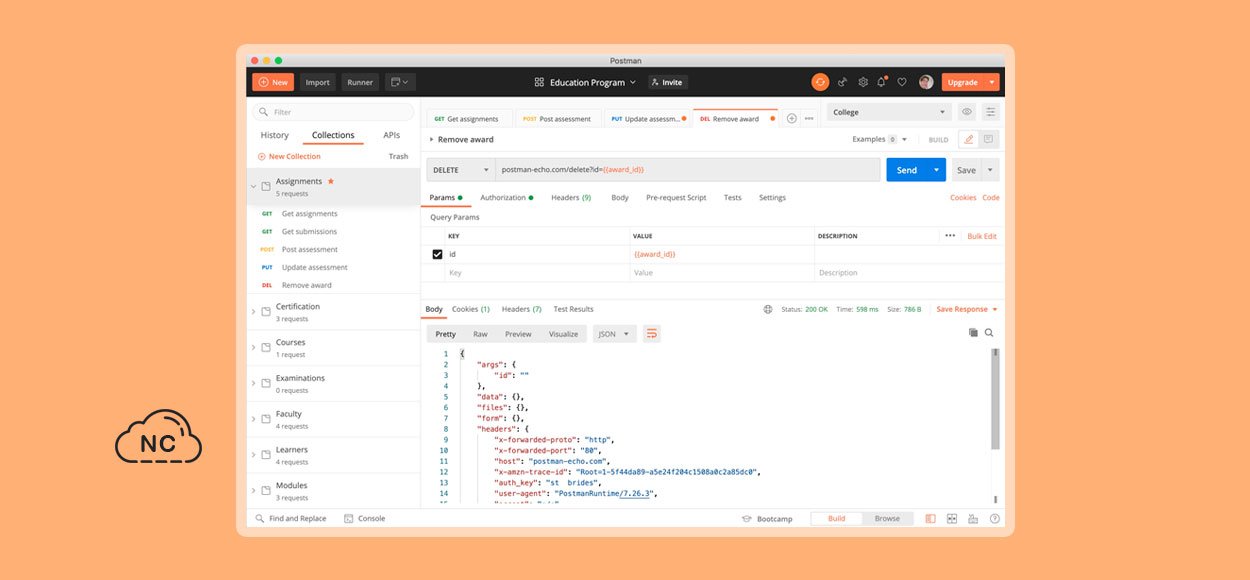Select the Pretty response view

coord(446,334)
